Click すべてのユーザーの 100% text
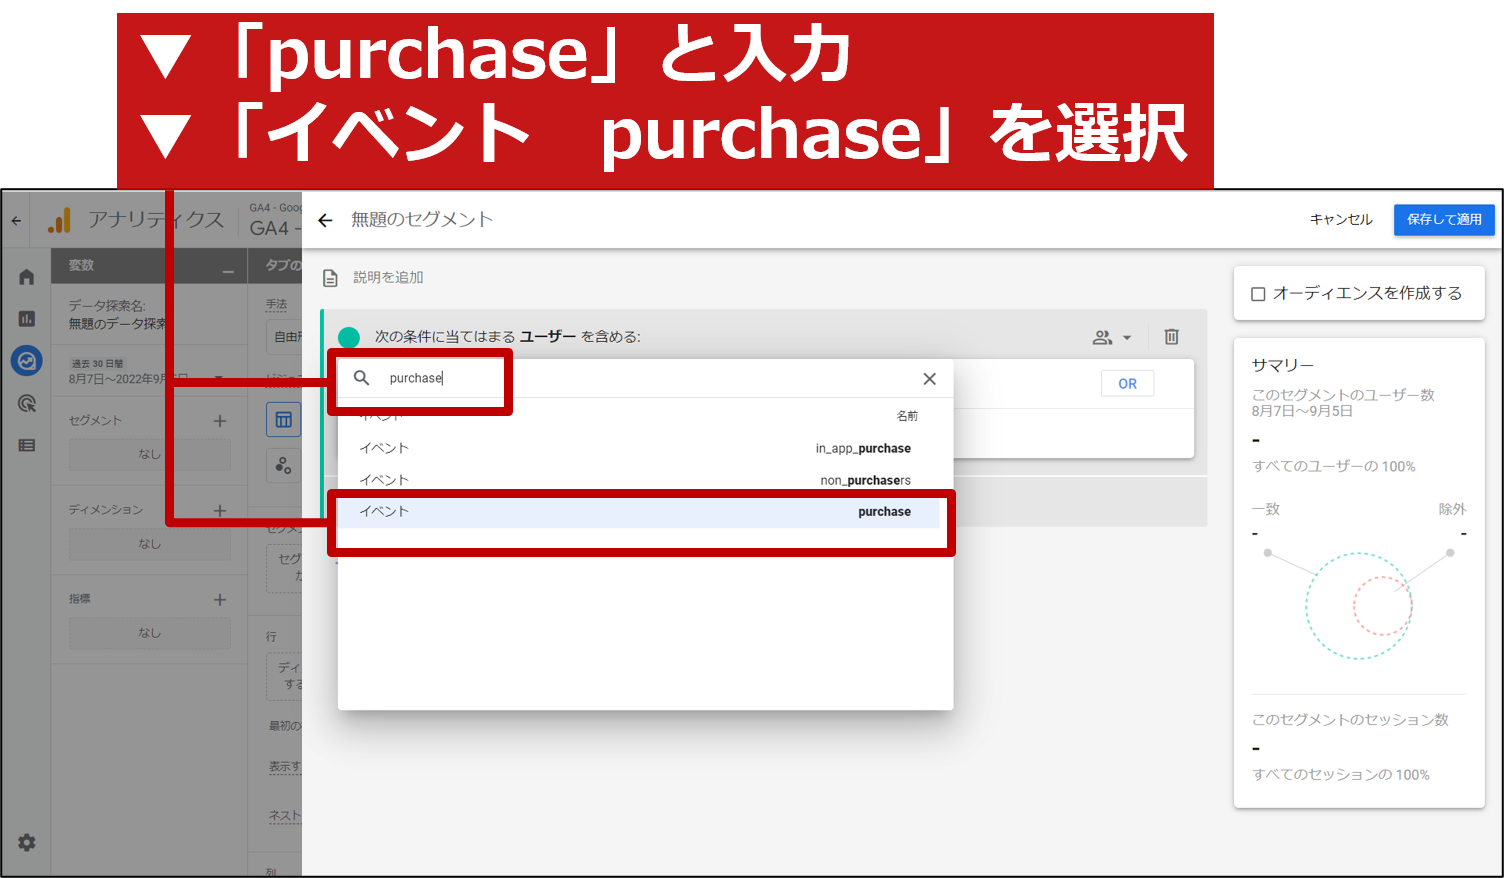The height and width of the screenshot is (878, 1504). (x=1334, y=467)
